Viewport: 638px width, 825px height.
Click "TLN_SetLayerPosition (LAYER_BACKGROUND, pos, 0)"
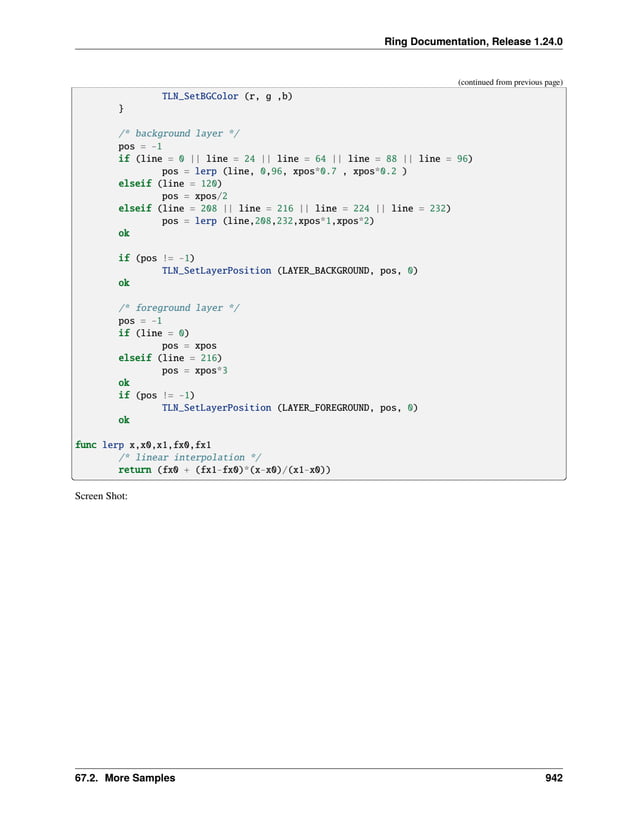click(290, 270)
